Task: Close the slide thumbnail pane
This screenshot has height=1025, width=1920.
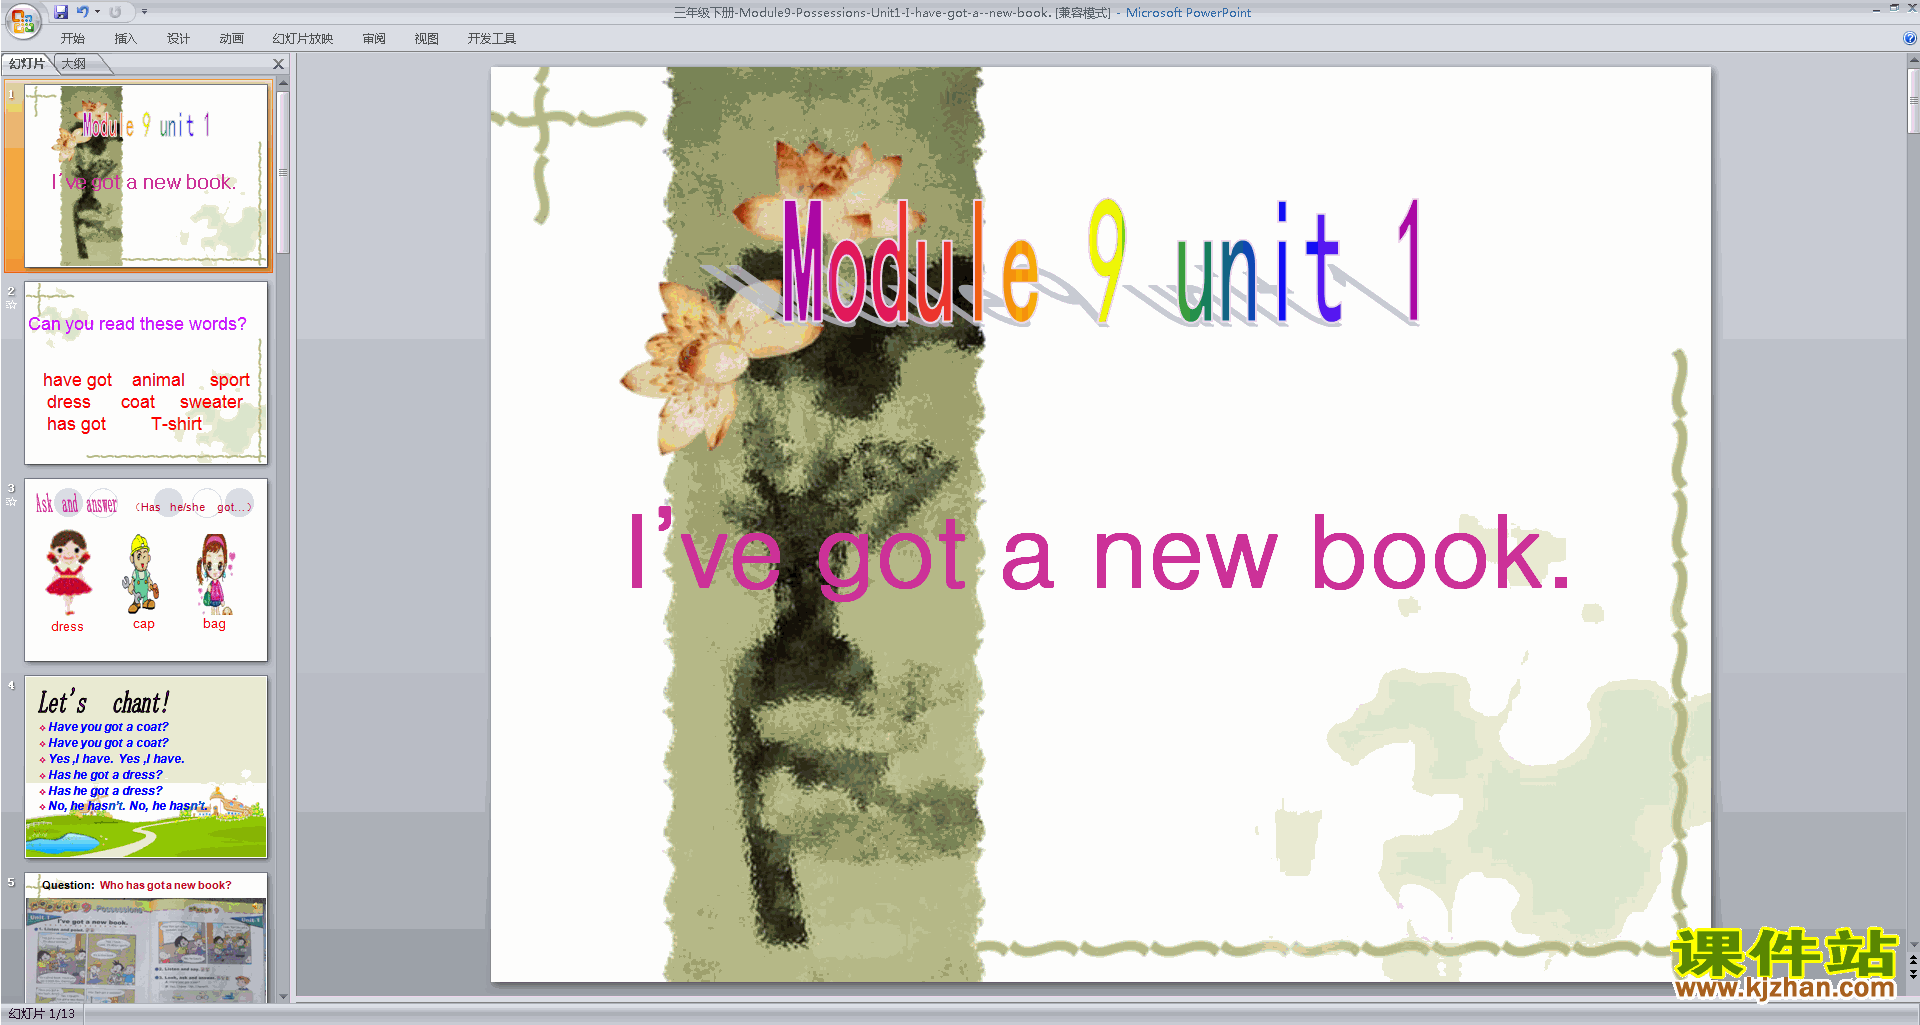Action: click(279, 64)
